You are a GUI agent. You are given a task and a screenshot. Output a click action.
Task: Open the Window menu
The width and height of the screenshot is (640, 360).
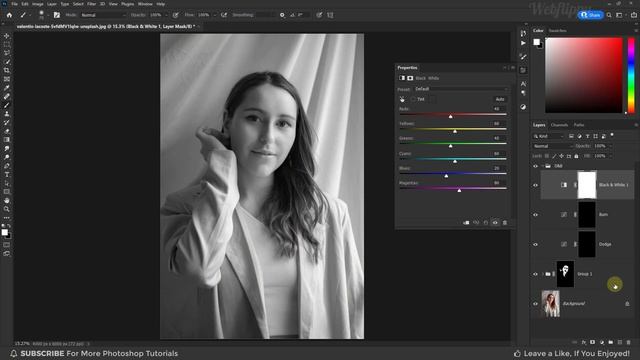pos(145,4)
